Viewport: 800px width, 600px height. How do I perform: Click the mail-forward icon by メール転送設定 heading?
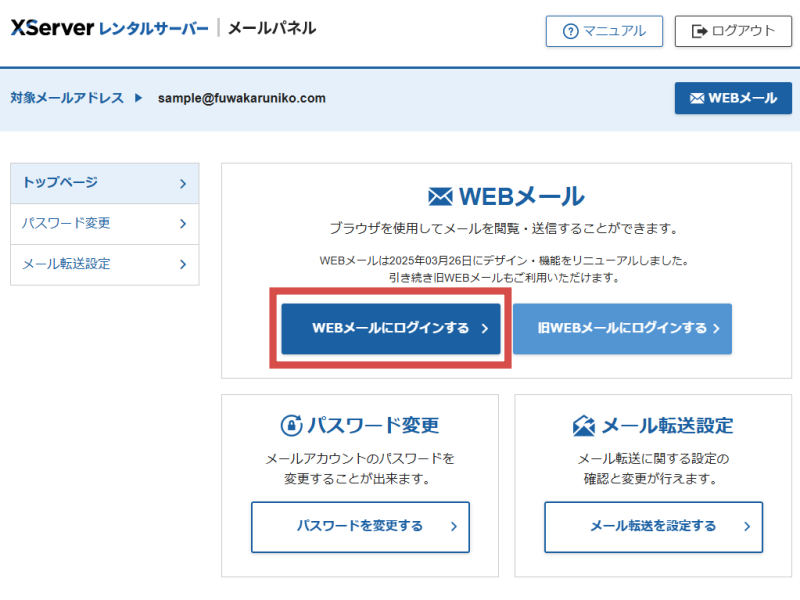[584, 426]
